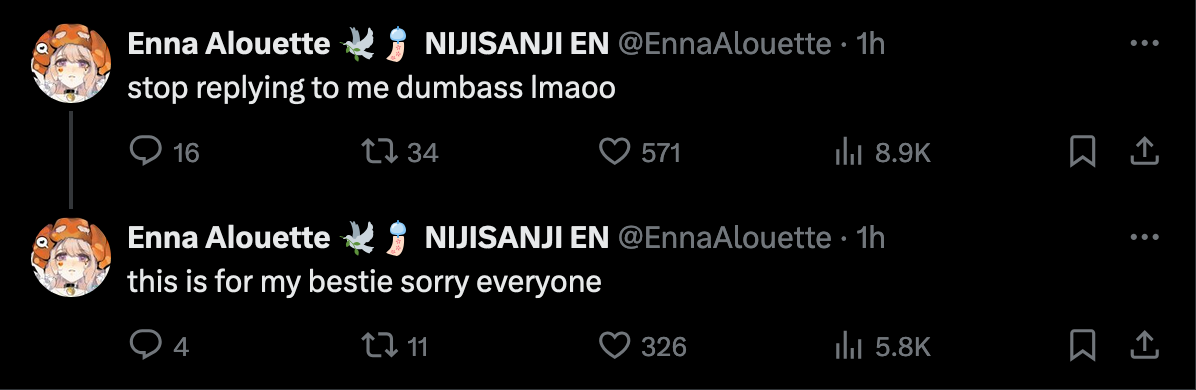Share the second tweet via share icon

click(1144, 346)
